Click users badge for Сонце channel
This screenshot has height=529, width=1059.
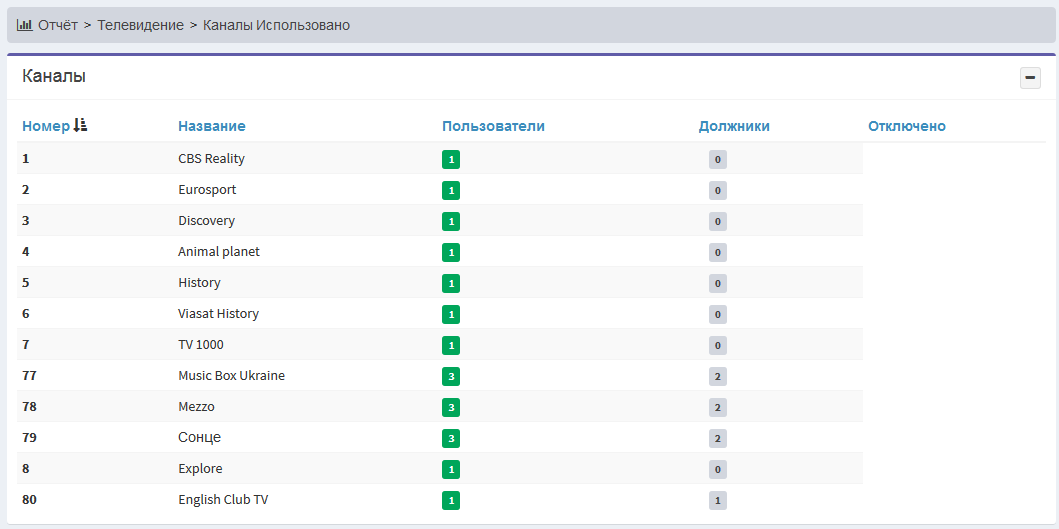[x=451, y=438]
